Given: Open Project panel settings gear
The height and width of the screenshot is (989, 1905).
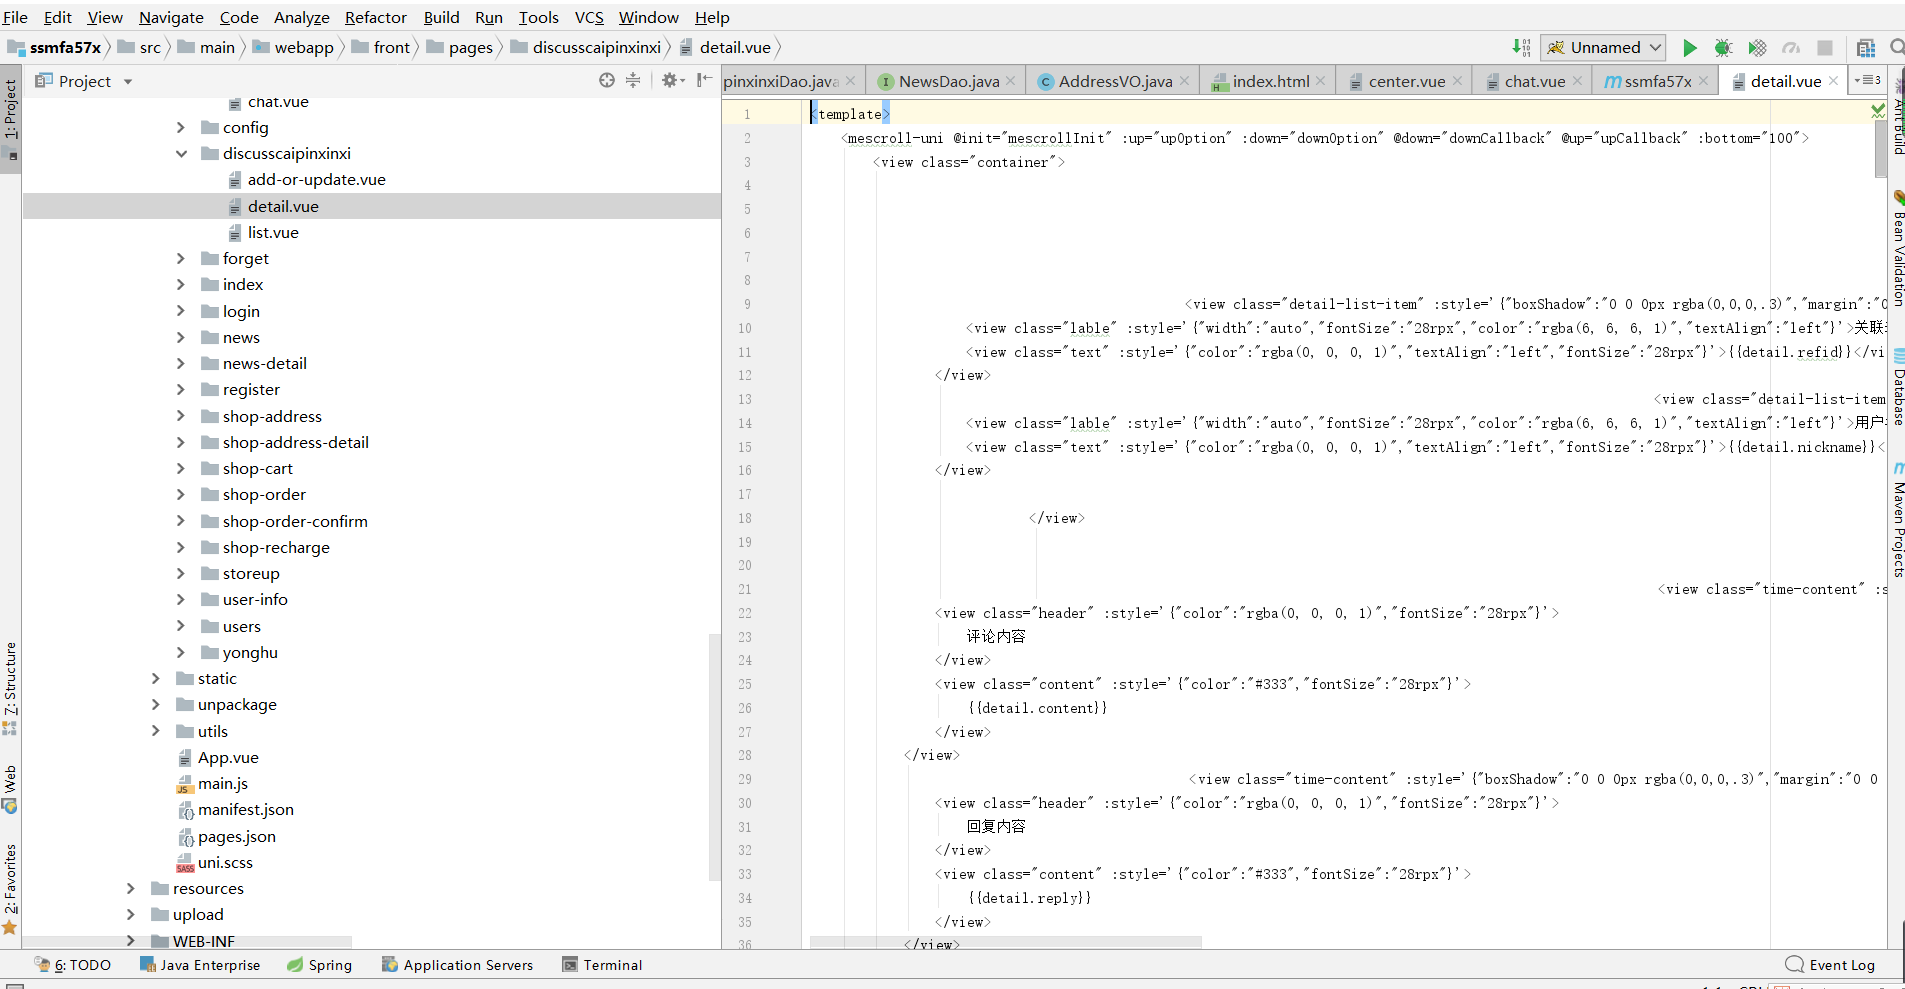Looking at the screenshot, I should click(669, 80).
